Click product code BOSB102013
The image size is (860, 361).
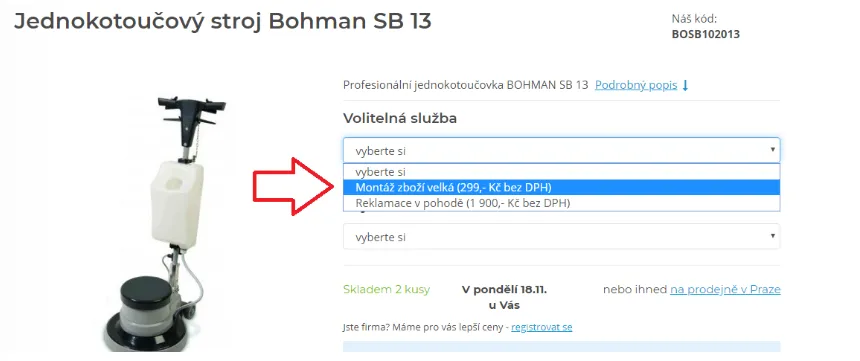(706, 34)
